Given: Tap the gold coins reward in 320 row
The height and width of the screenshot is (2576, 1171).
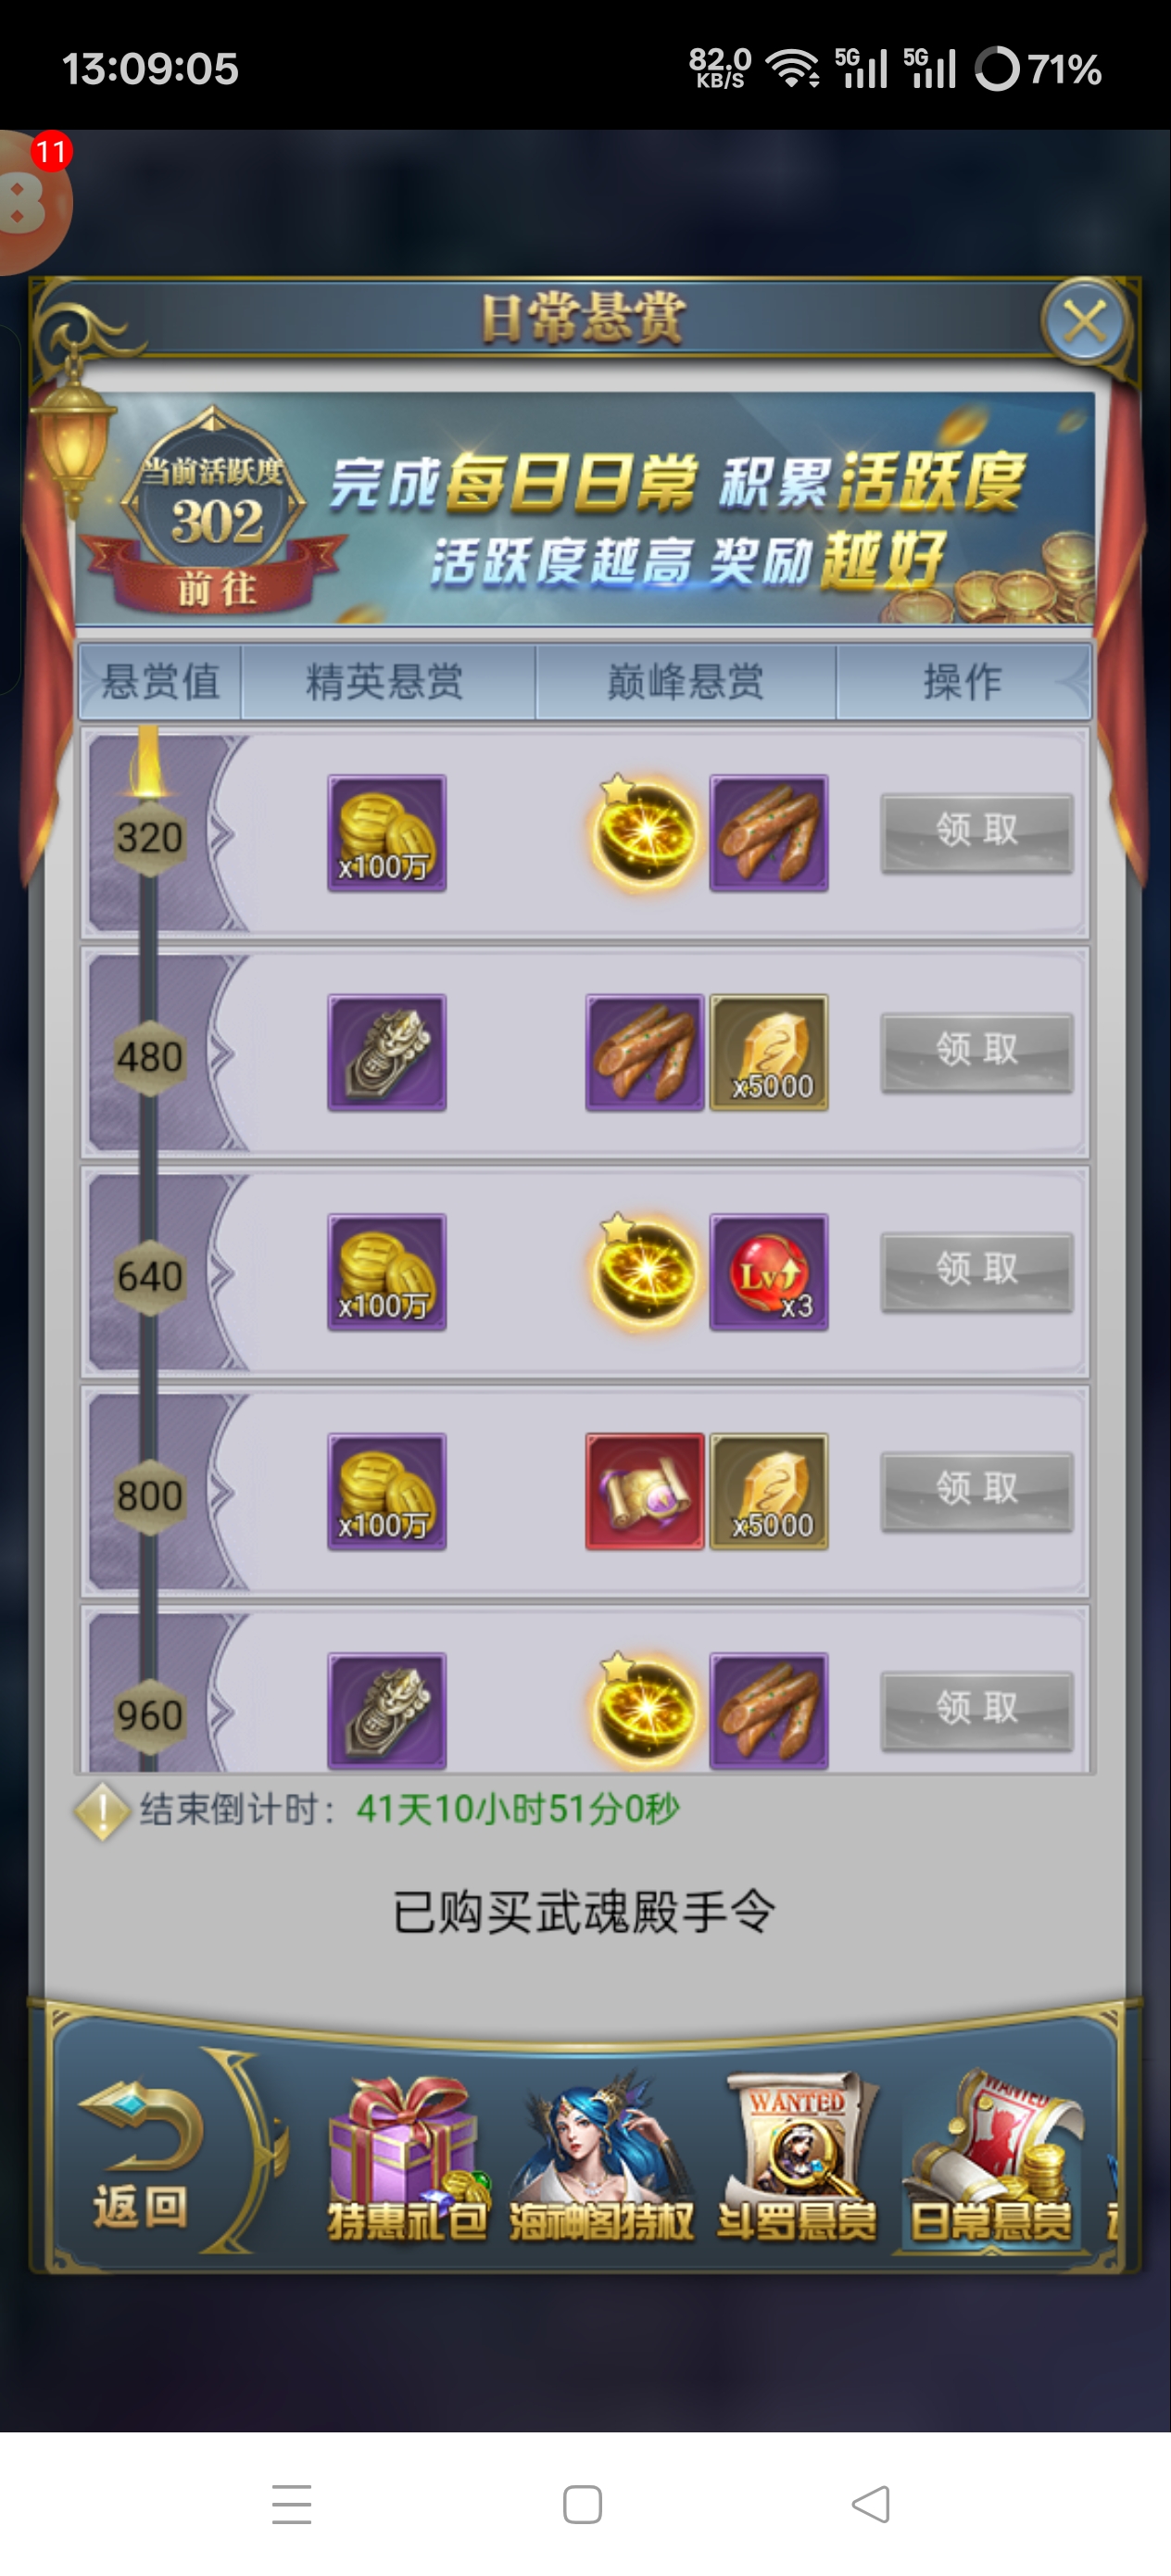Looking at the screenshot, I should (387, 833).
